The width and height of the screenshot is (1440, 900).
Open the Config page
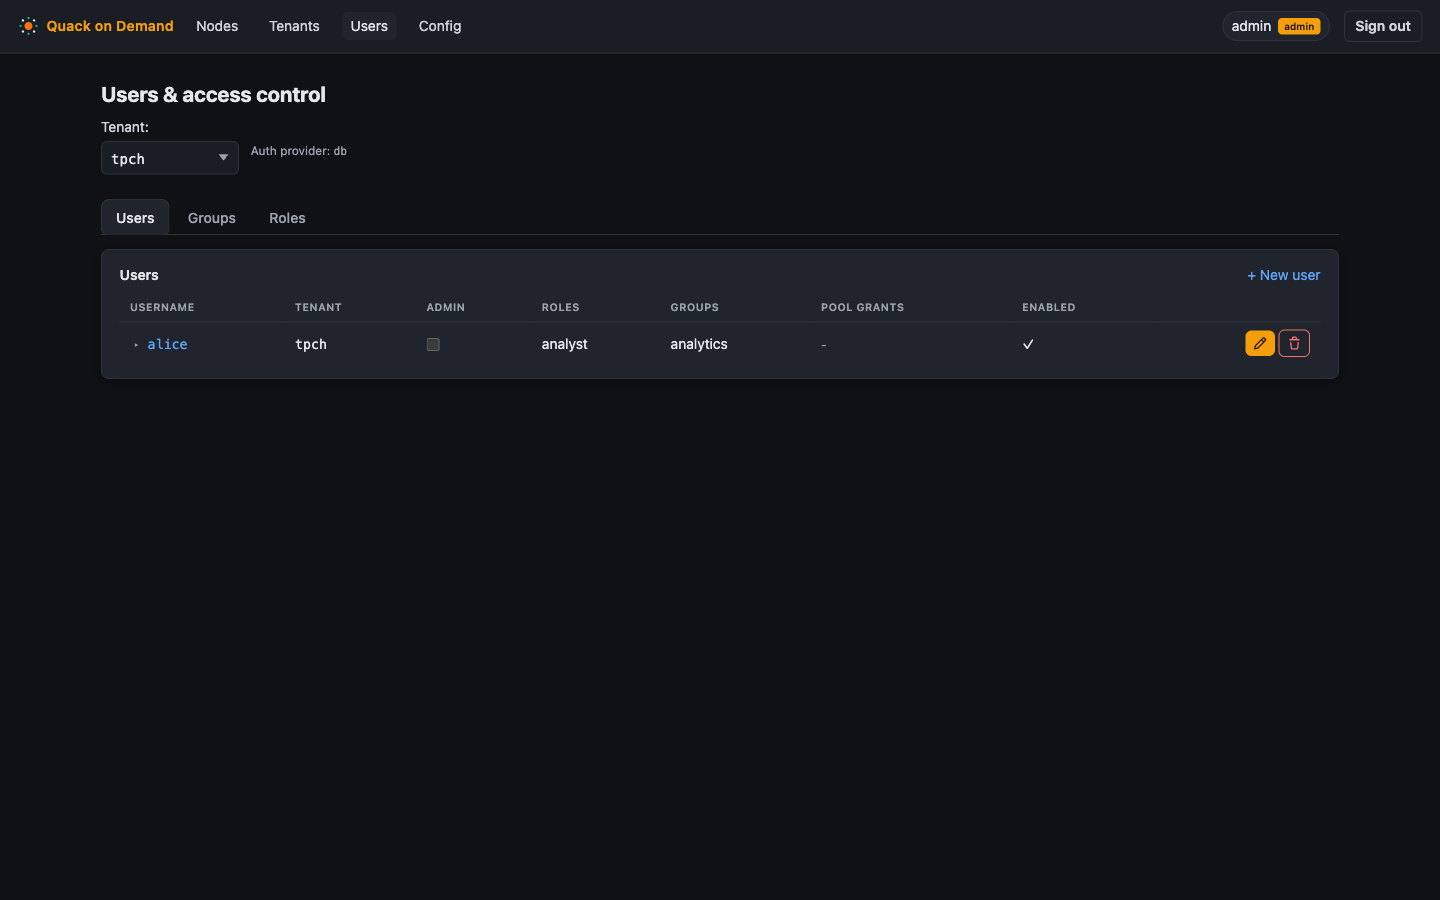pyautogui.click(x=440, y=26)
